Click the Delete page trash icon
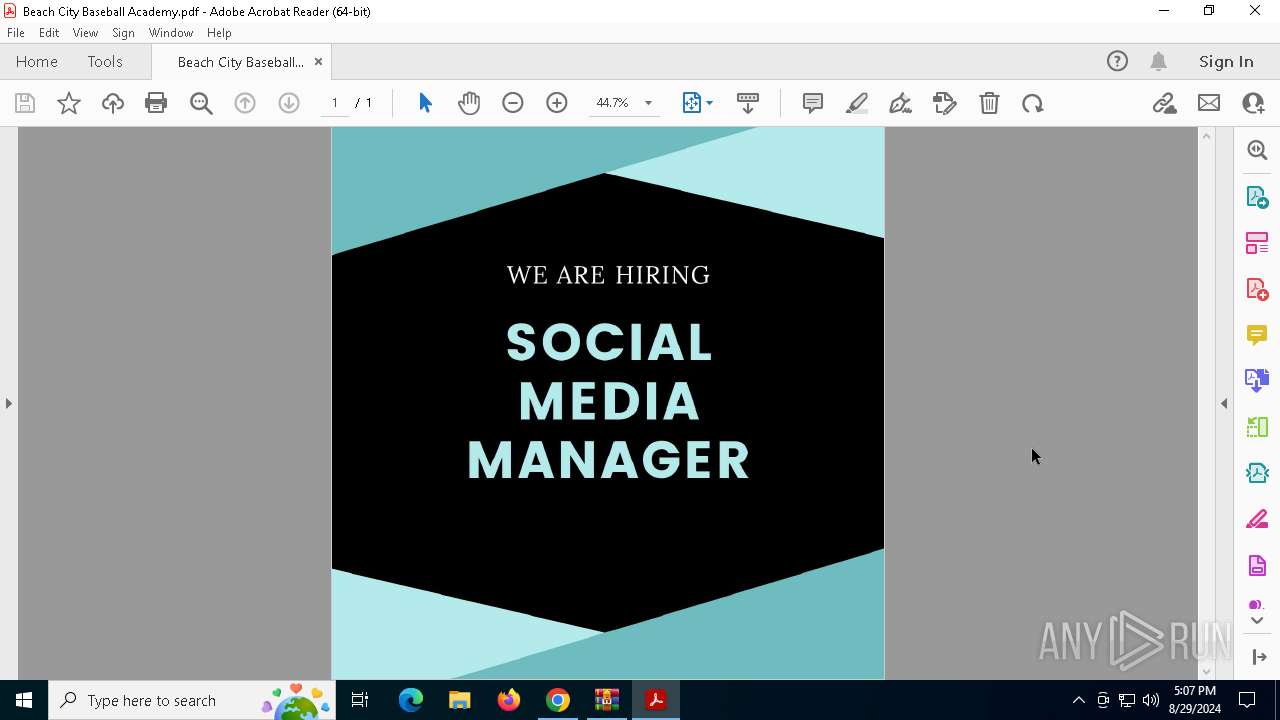1280x720 pixels. [x=989, y=103]
